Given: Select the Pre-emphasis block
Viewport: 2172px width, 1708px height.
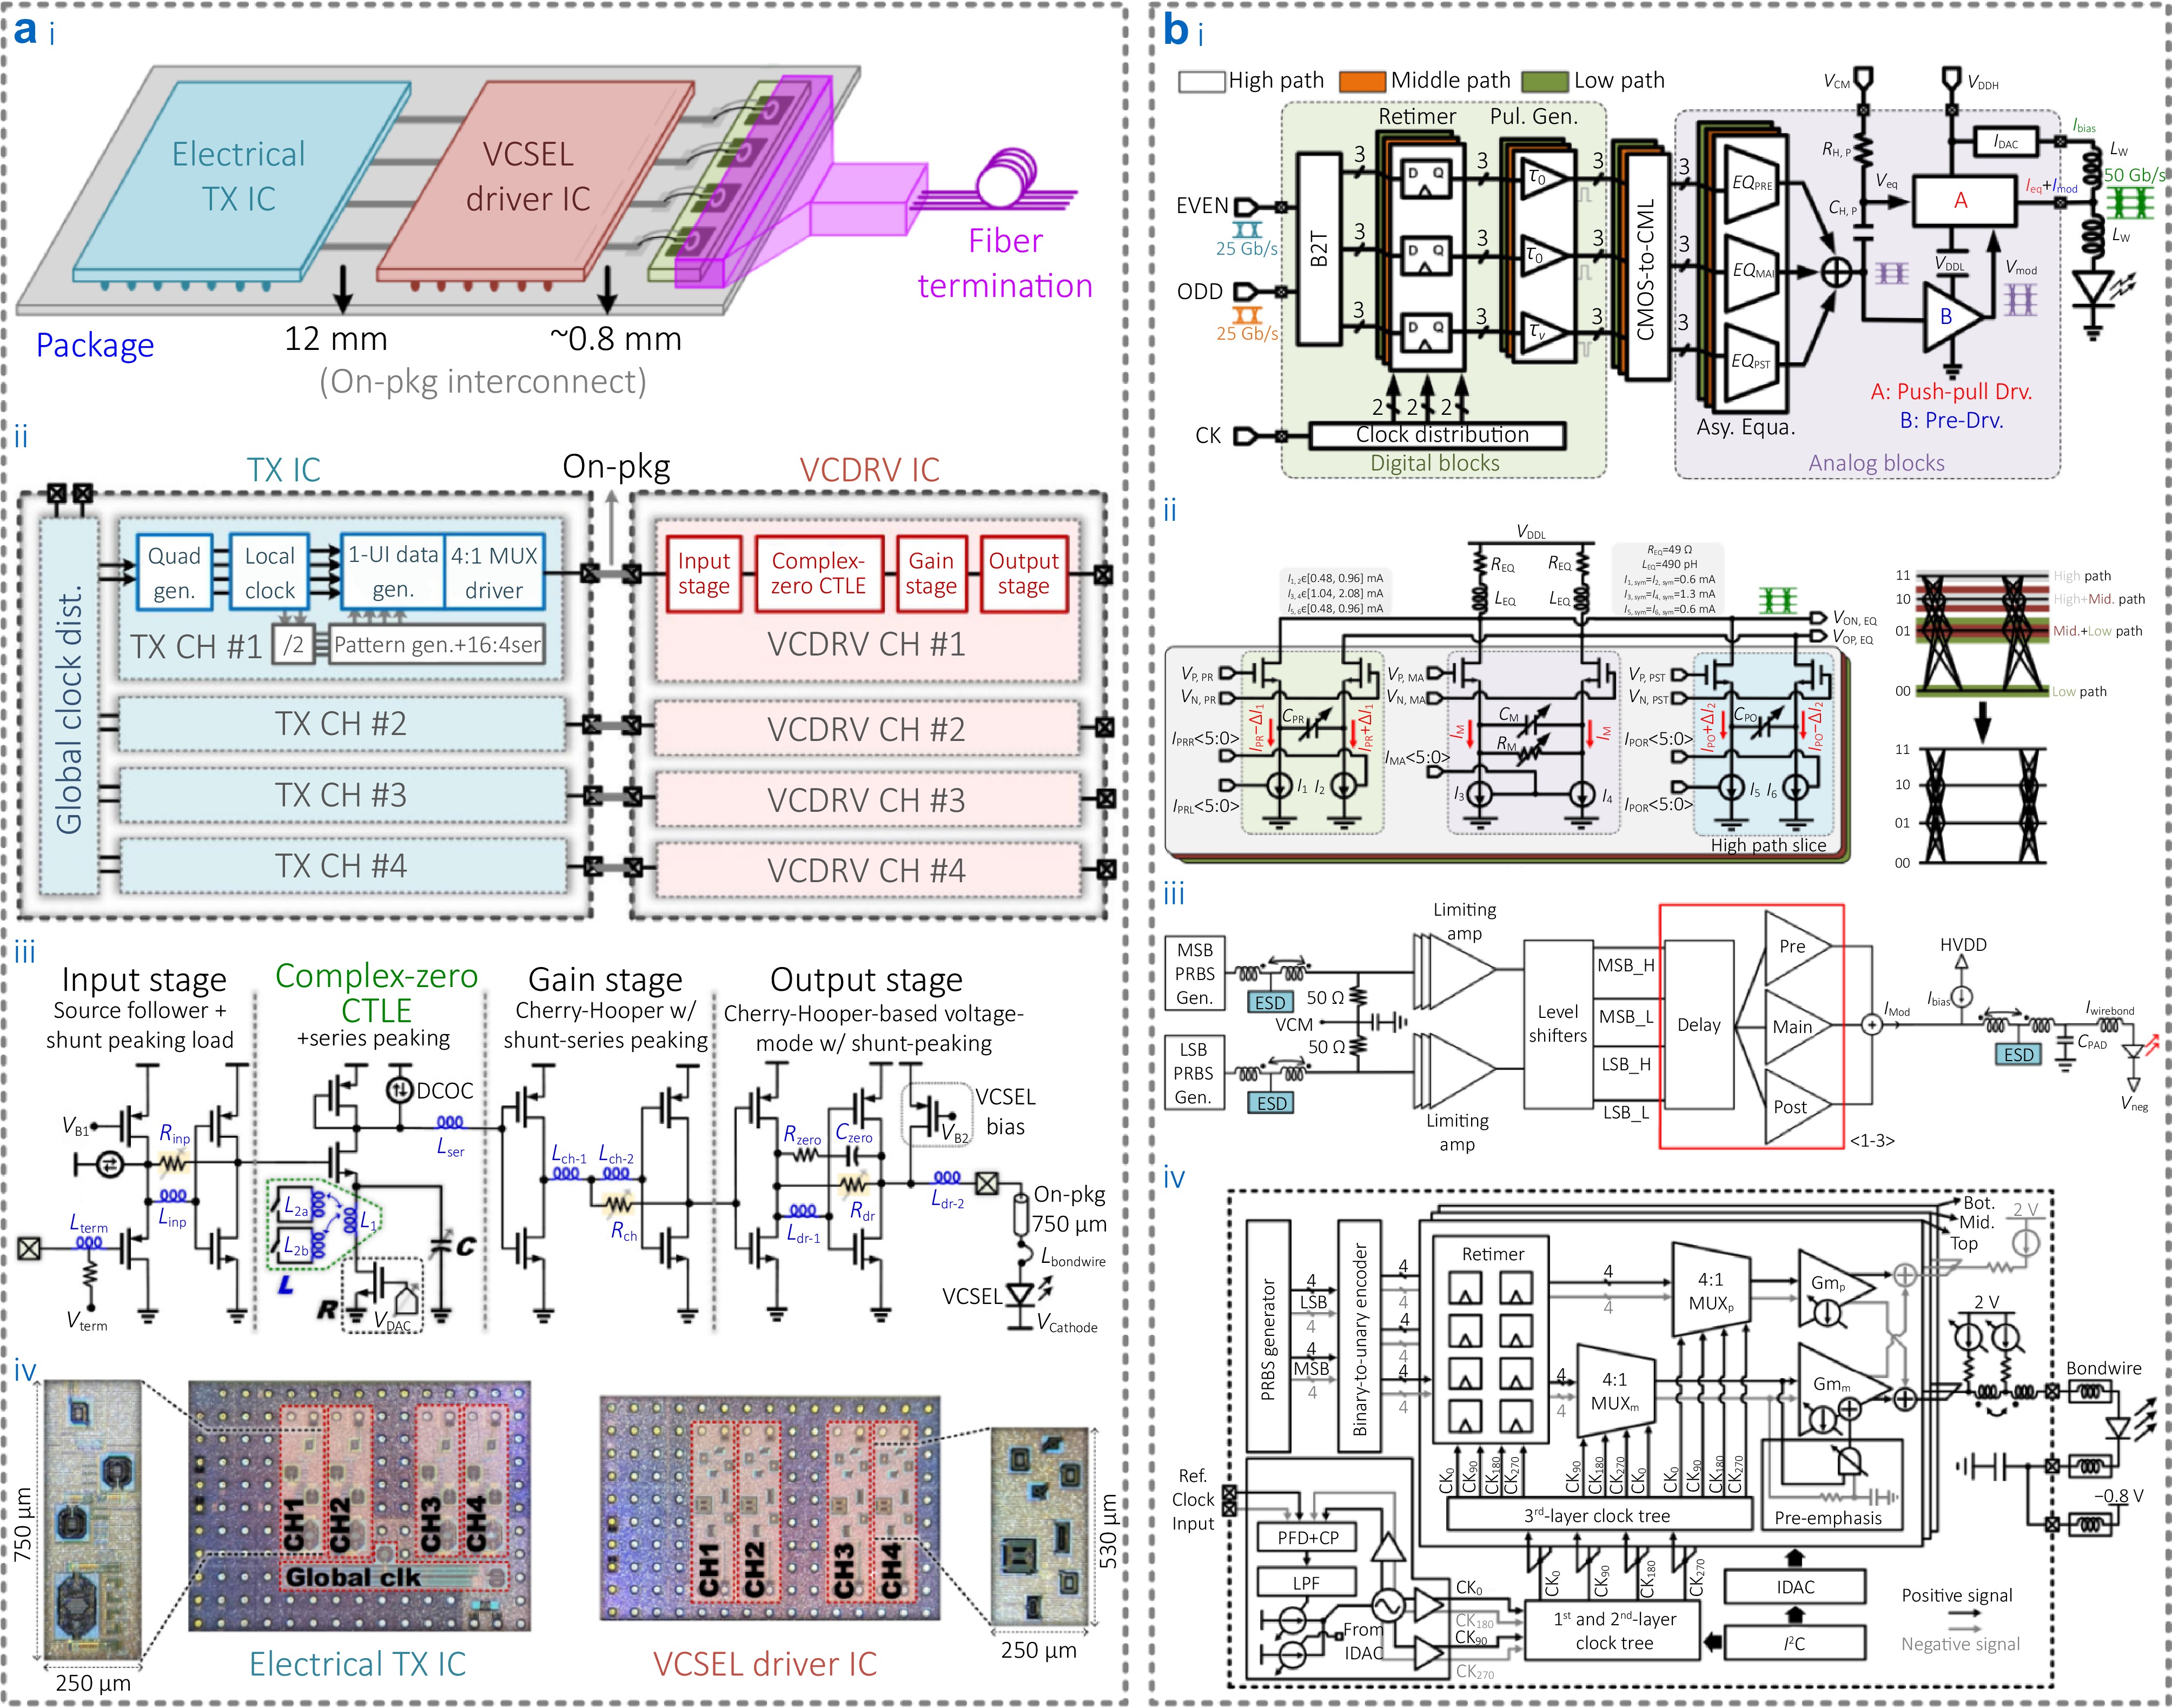Looking at the screenshot, I should pyautogui.click(x=1831, y=1484).
